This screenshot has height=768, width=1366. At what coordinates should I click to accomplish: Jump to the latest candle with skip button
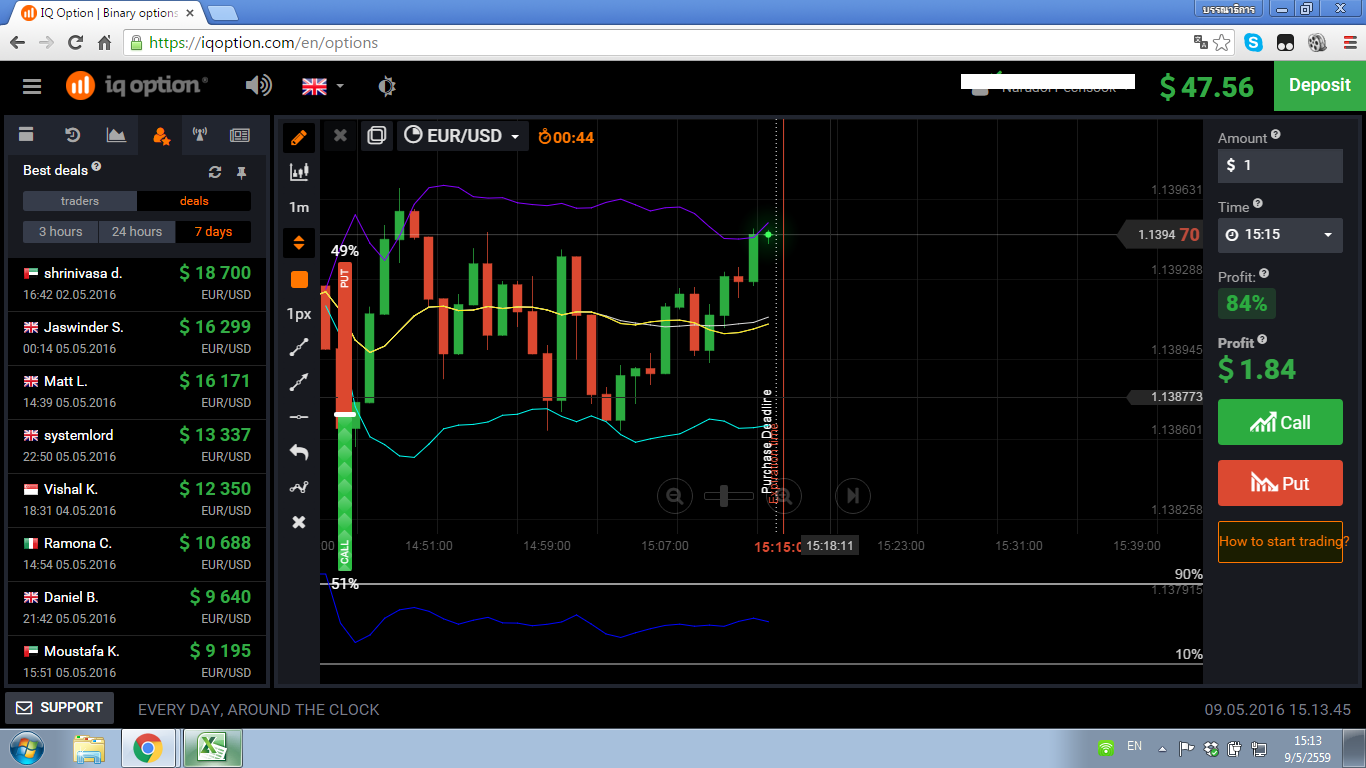[x=853, y=496]
